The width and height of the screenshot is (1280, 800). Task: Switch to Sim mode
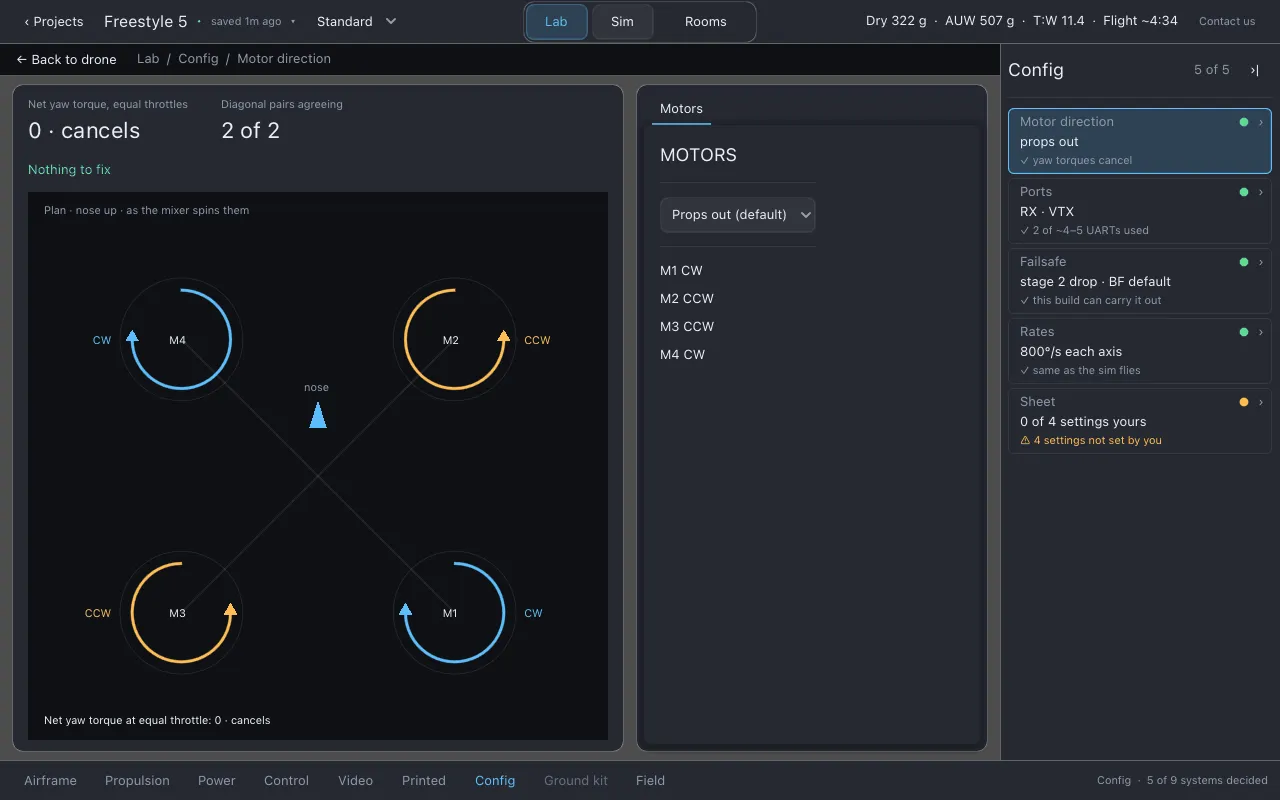(x=622, y=22)
